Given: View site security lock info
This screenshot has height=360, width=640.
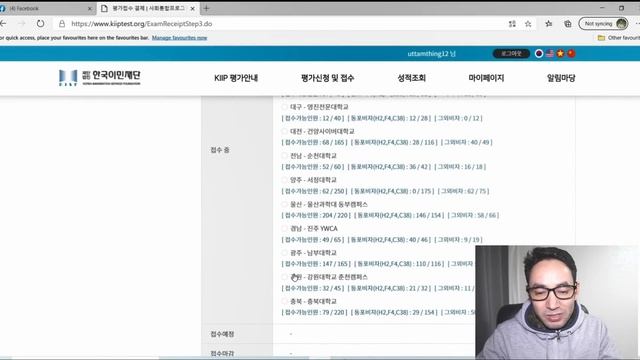Looking at the screenshot, I should tap(62, 24).
